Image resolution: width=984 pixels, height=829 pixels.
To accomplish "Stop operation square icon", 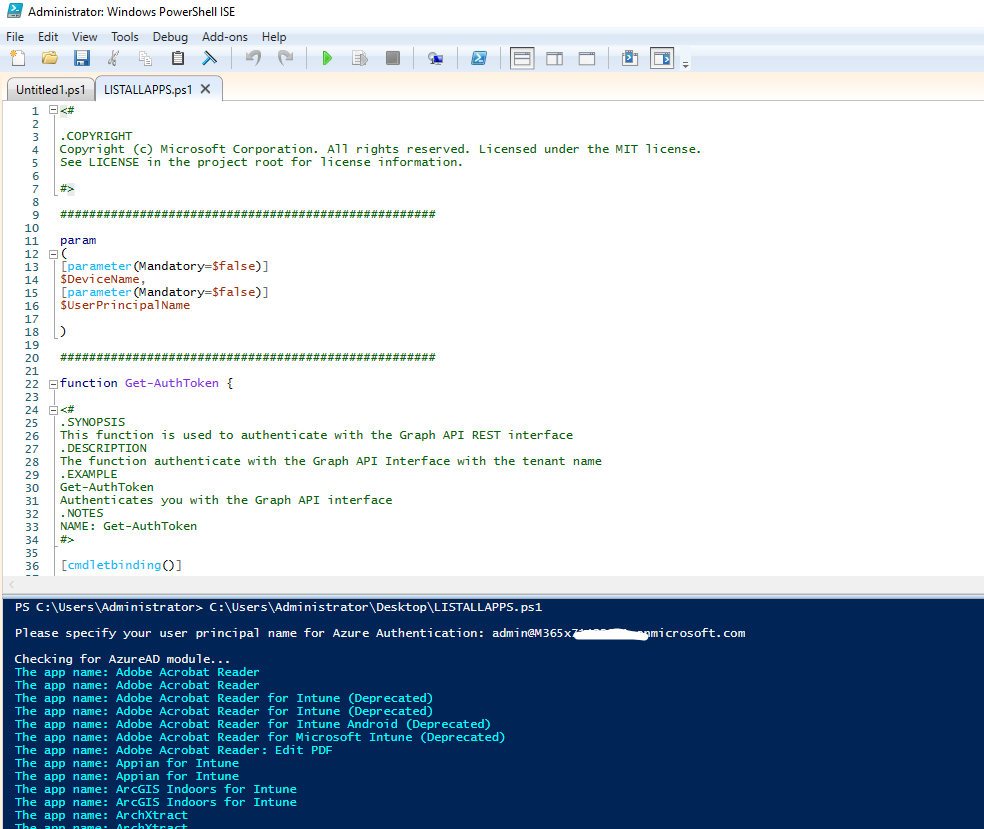I will (393, 58).
